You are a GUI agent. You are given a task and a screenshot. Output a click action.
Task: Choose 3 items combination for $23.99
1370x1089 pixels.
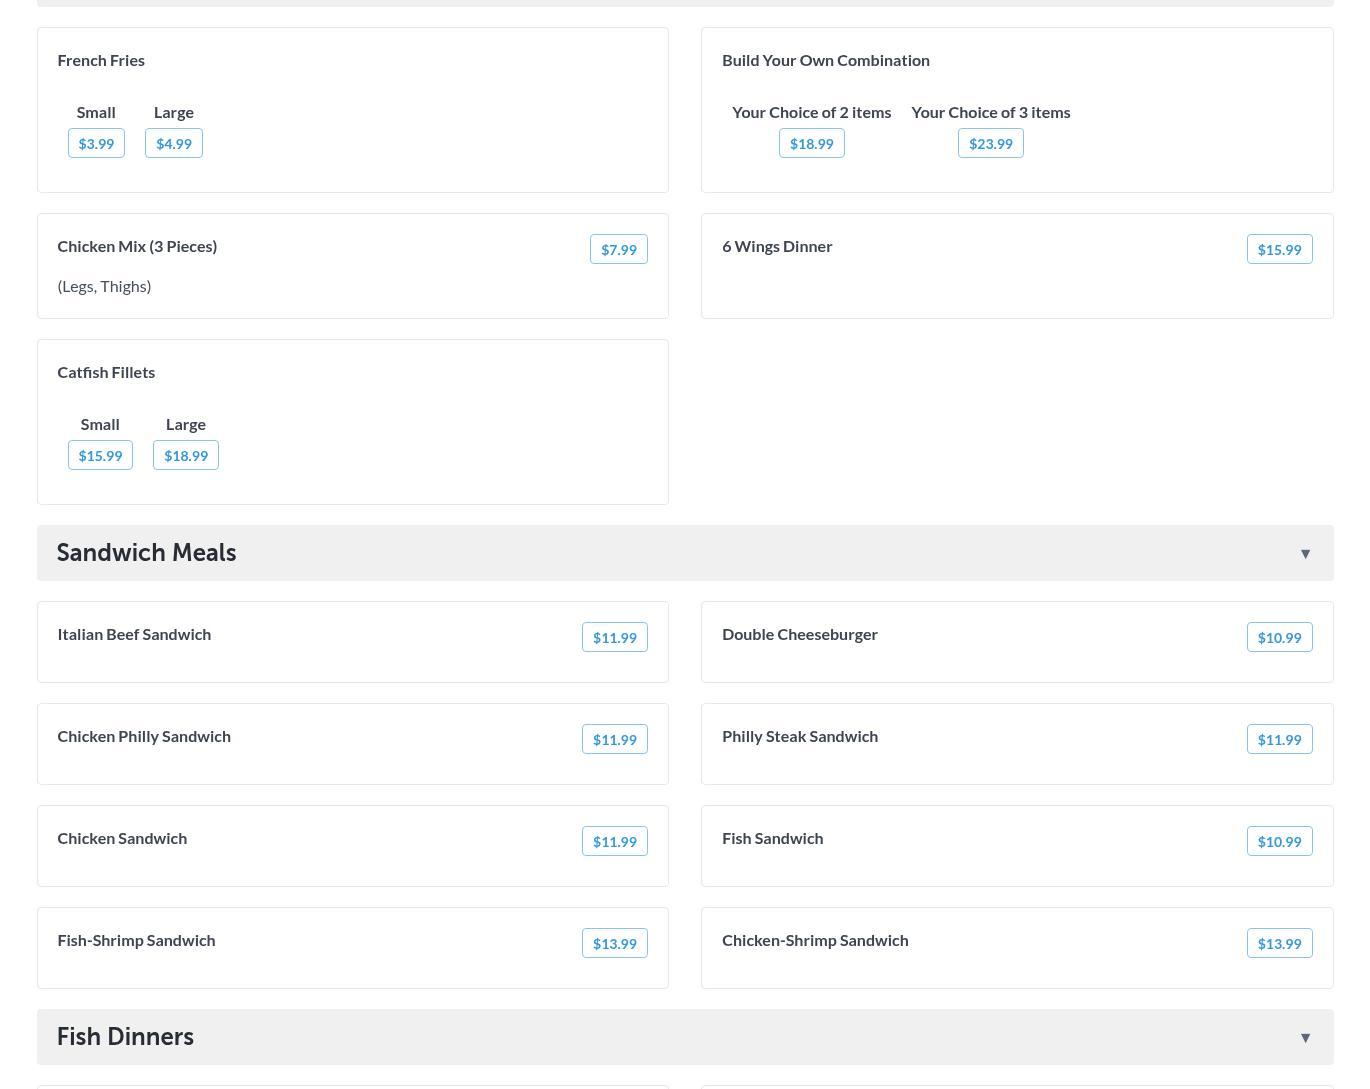point(990,143)
